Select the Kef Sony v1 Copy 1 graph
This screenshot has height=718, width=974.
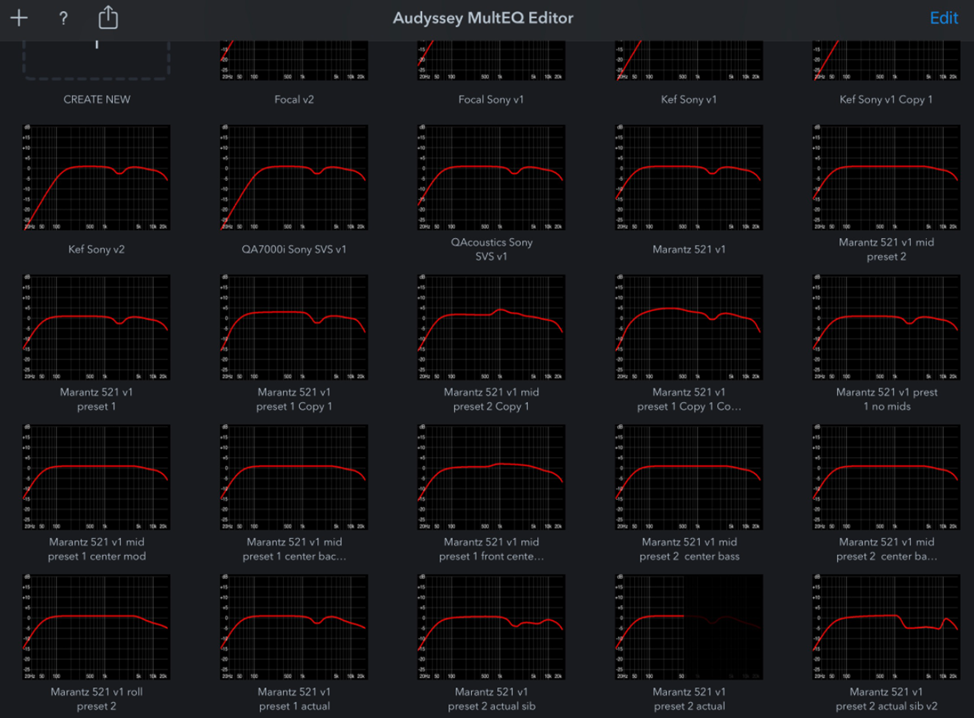[x=888, y=62]
